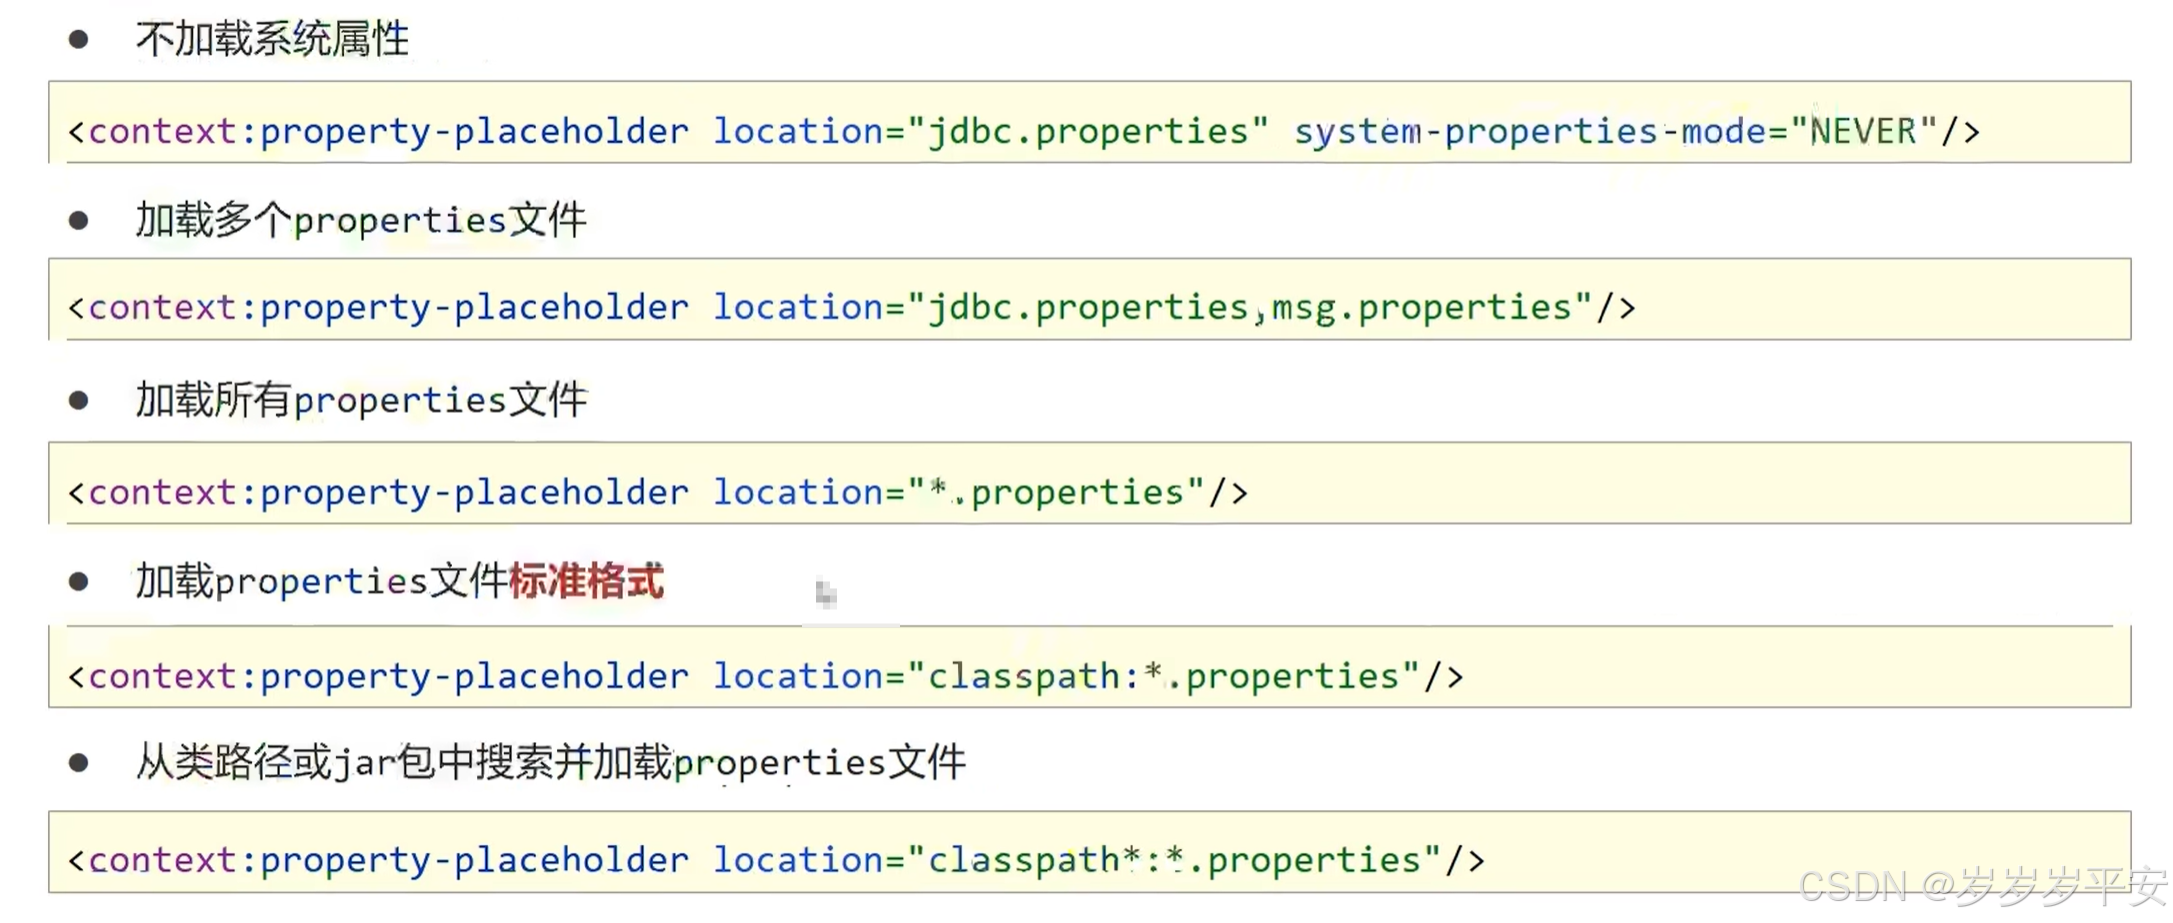Click the heading '加载所有properties文件'

coord(361,400)
